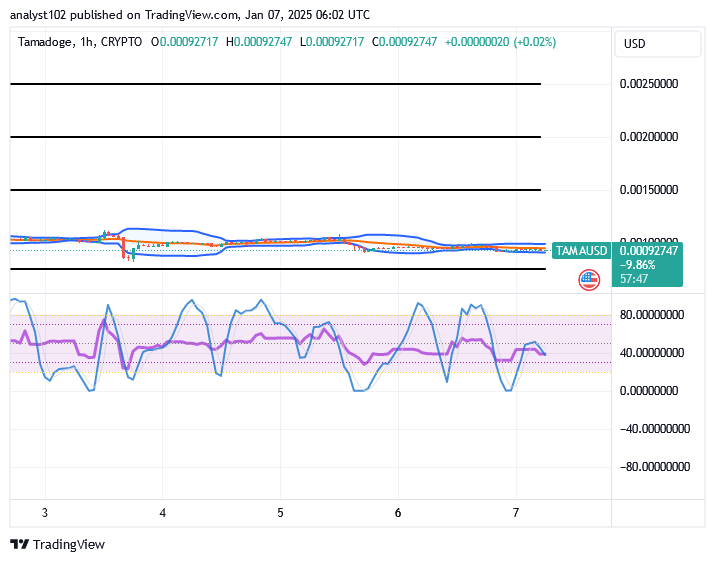Click the 0.00000000 oscillator axis label
This screenshot has width=715, height=562.
[648, 391]
